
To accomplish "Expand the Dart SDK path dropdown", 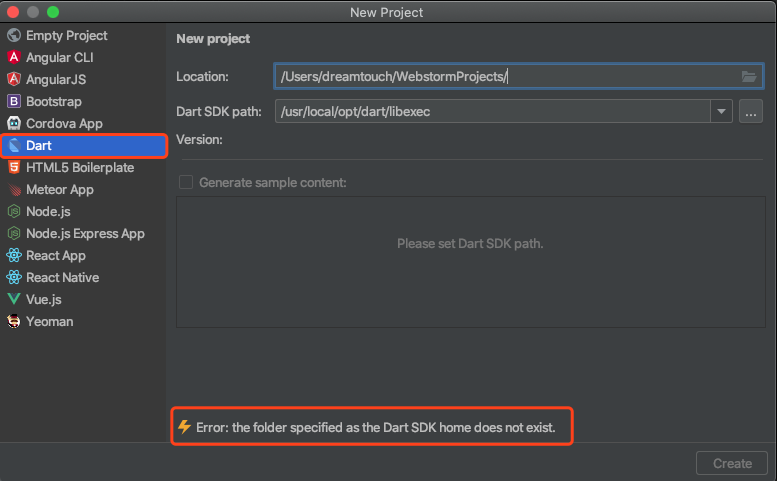I will pyautogui.click(x=722, y=111).
